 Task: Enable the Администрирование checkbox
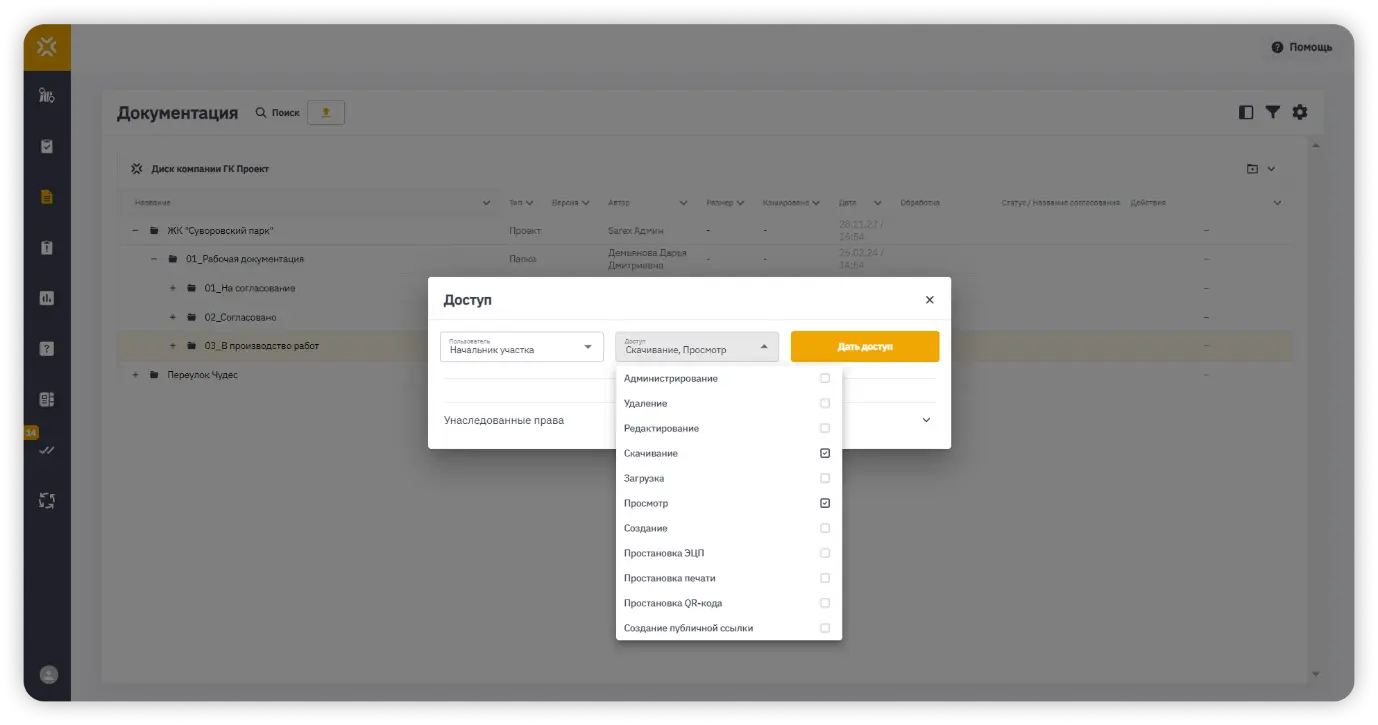[824, 379]
